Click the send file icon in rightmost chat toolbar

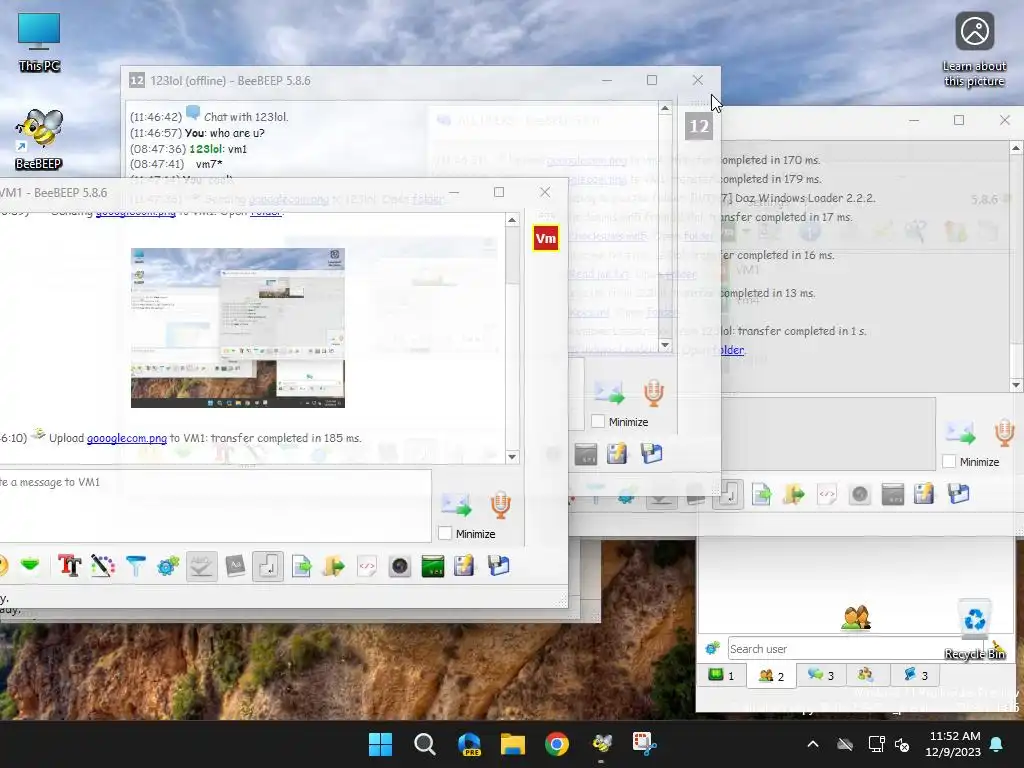(761, 494)
